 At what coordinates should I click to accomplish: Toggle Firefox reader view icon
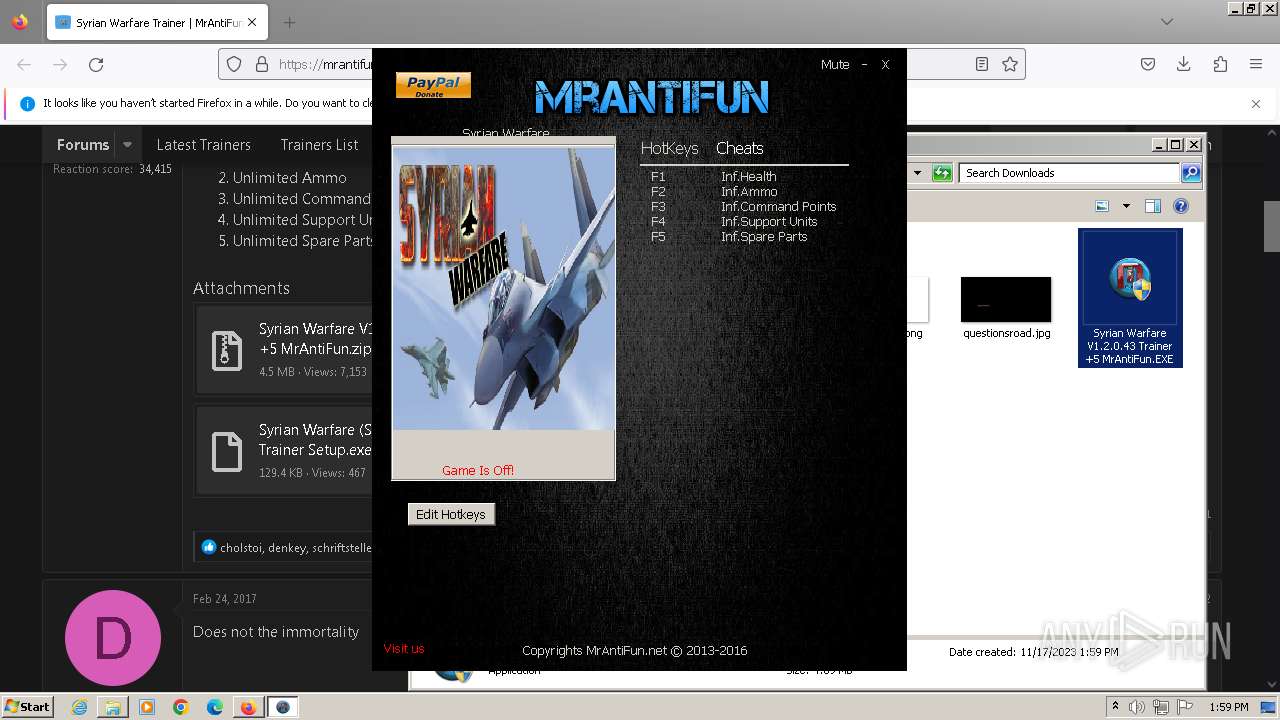[x=982, y=64]
